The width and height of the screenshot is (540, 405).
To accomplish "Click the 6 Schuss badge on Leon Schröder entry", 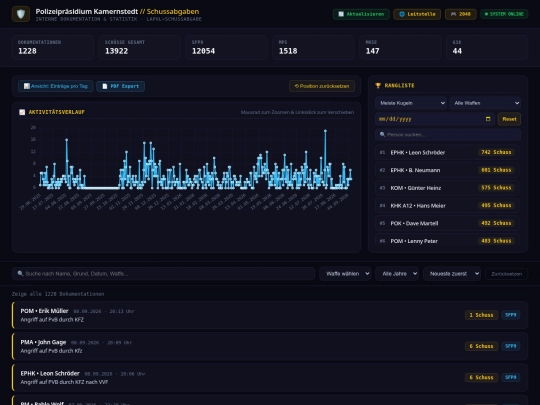I will tap(481, 377).
